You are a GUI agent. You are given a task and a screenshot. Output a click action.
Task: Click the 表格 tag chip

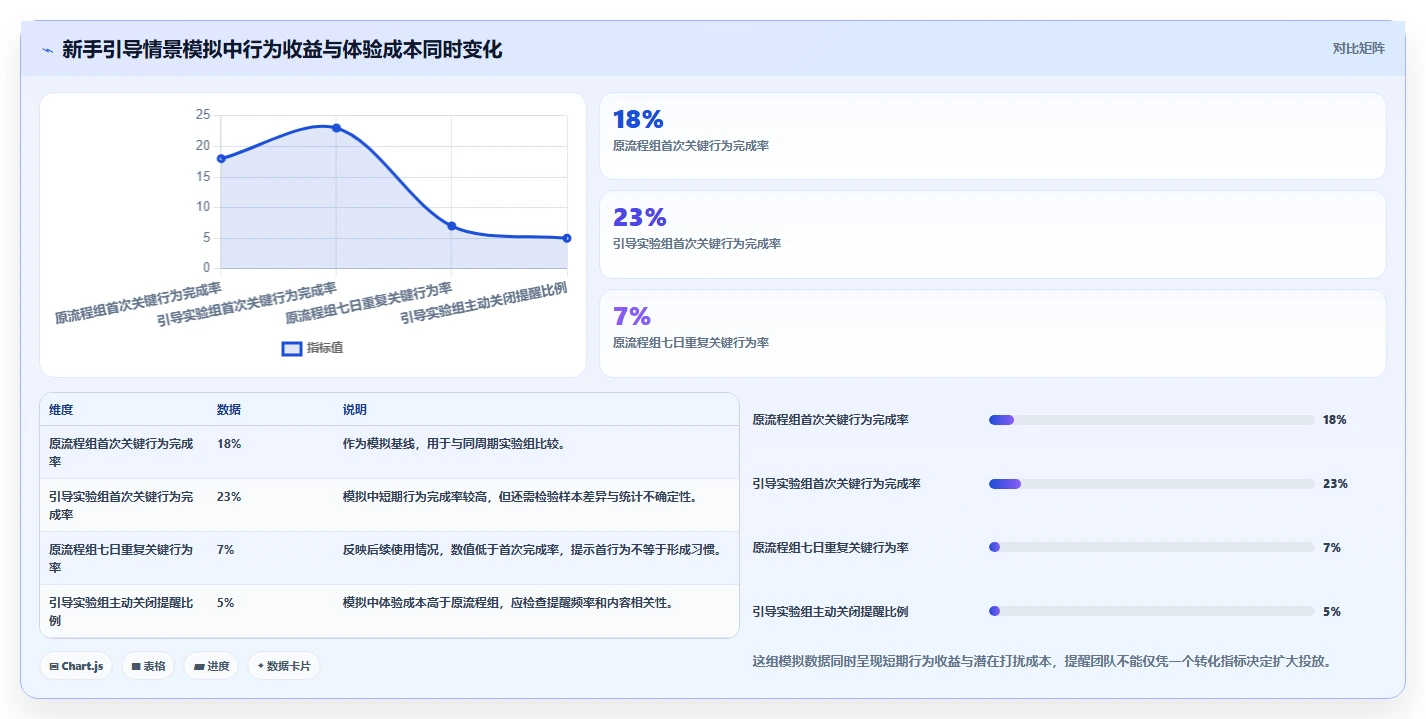pos(149,666)
